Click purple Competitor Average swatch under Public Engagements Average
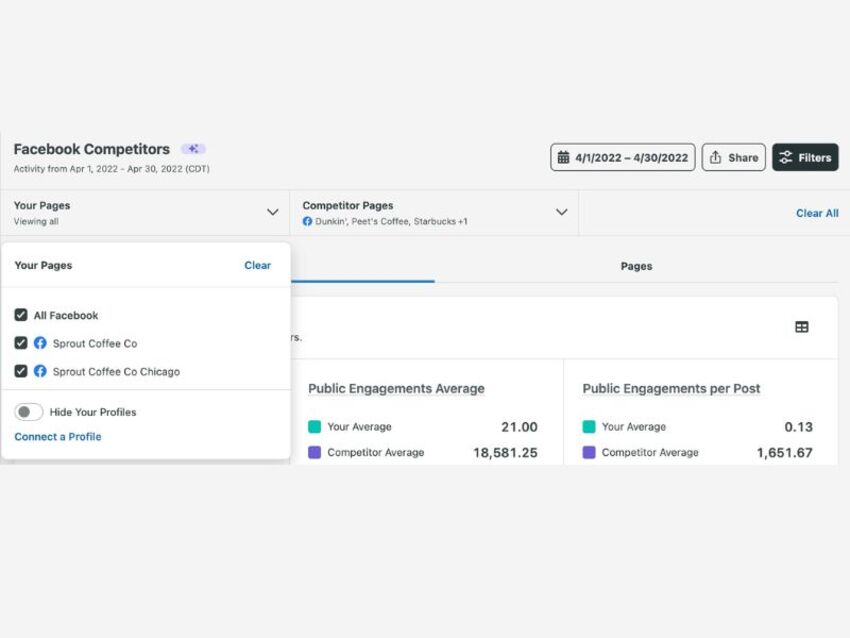 click(314, 452)
